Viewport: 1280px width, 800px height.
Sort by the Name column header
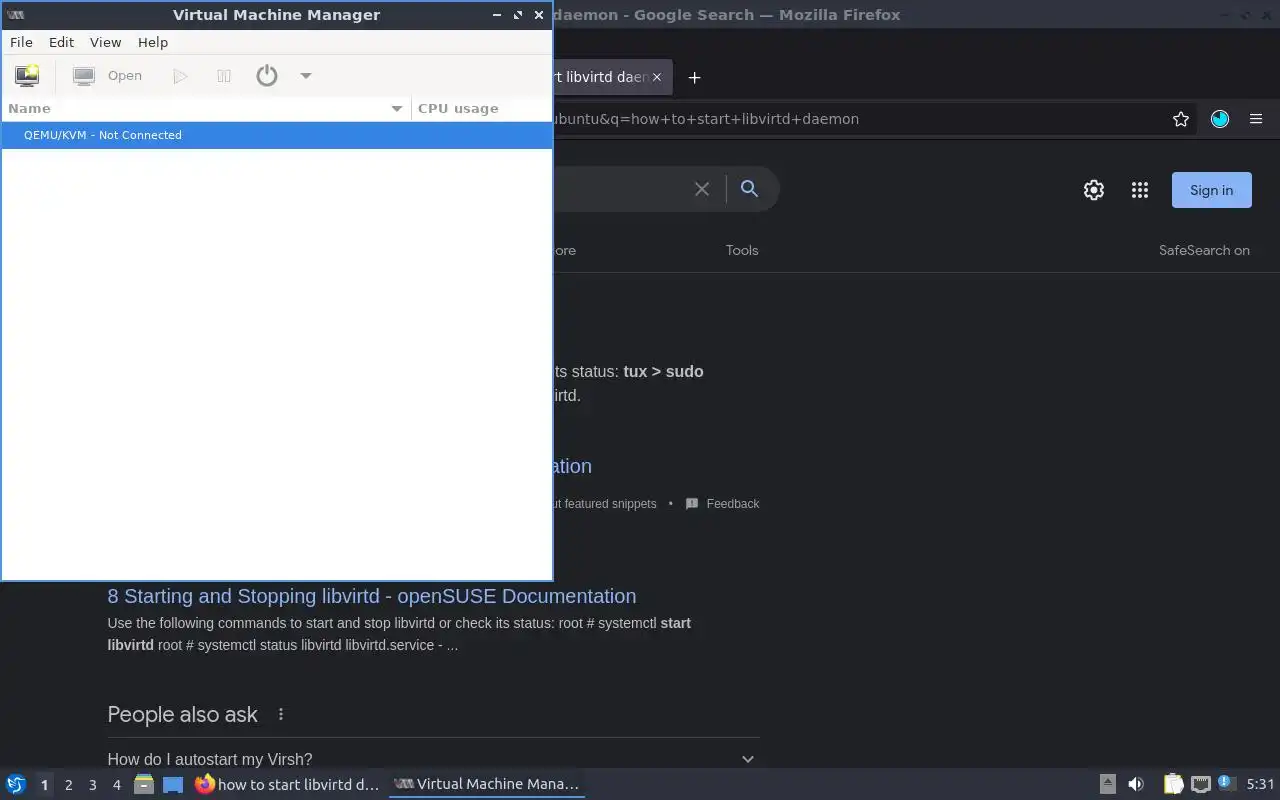pyautogui.click(x=205, y=108)
